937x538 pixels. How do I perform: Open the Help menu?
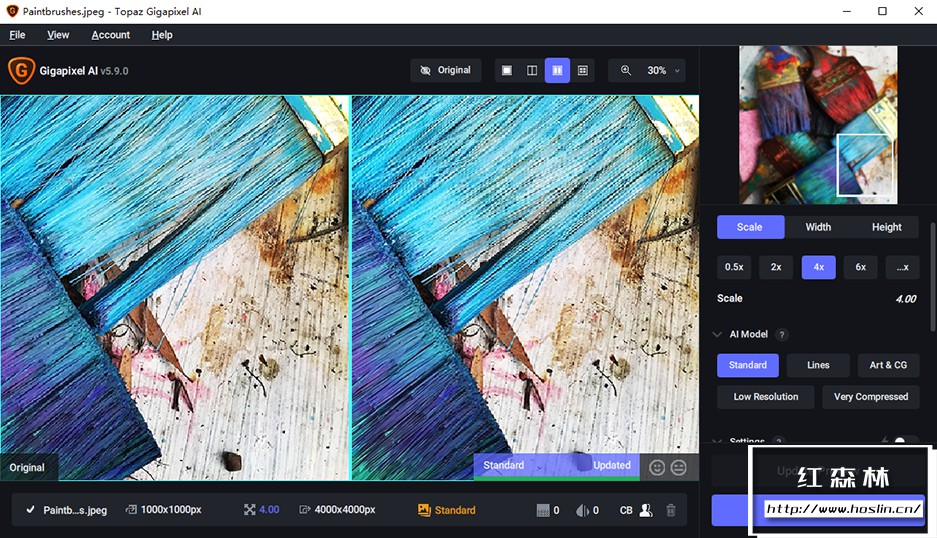pyautogui.click(x=162, y=35)
